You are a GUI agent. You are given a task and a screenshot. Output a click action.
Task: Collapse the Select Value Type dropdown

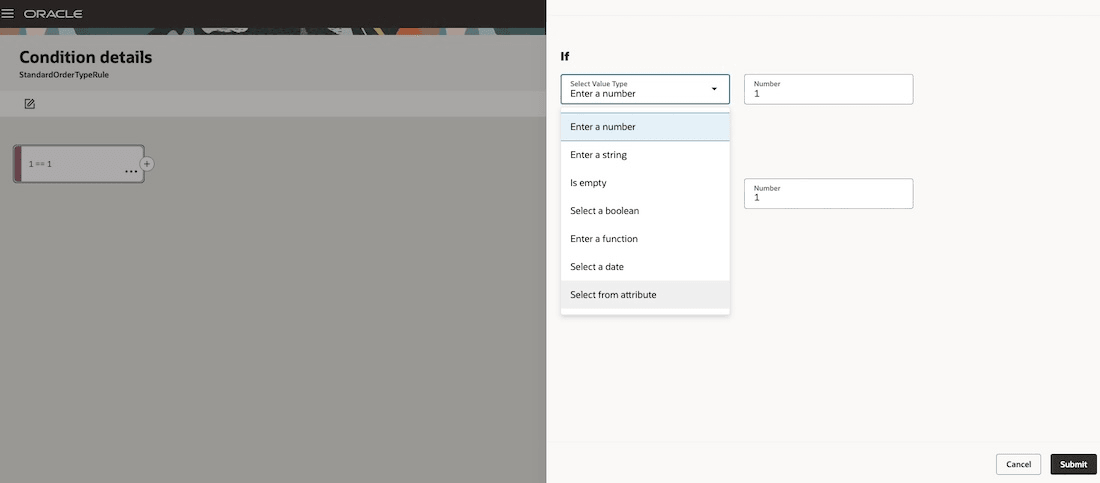tap(645, 89)
